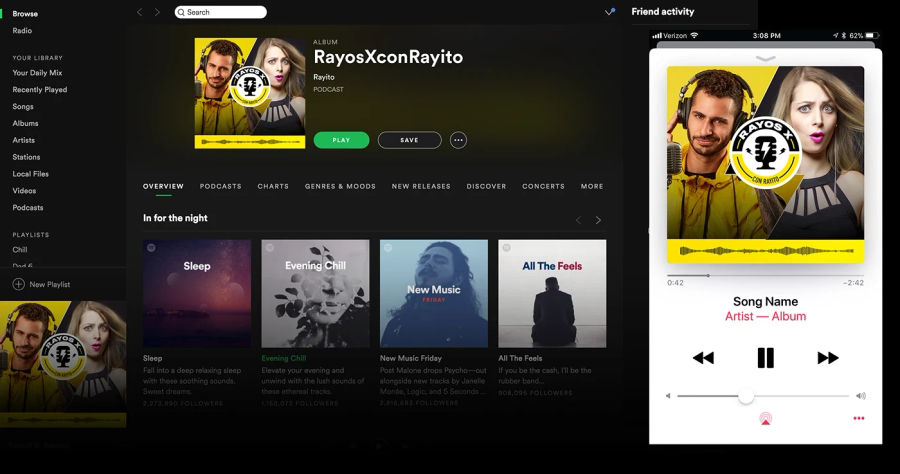
Task: Open Albums in the library
Action: point(25,123)
